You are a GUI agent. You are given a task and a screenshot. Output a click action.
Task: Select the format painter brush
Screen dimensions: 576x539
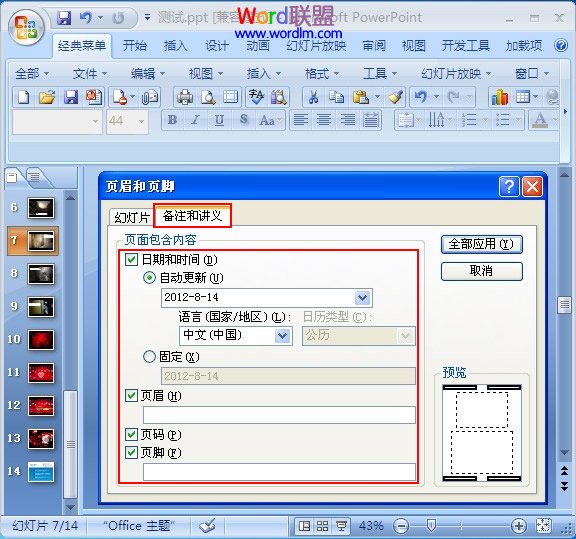396,97
